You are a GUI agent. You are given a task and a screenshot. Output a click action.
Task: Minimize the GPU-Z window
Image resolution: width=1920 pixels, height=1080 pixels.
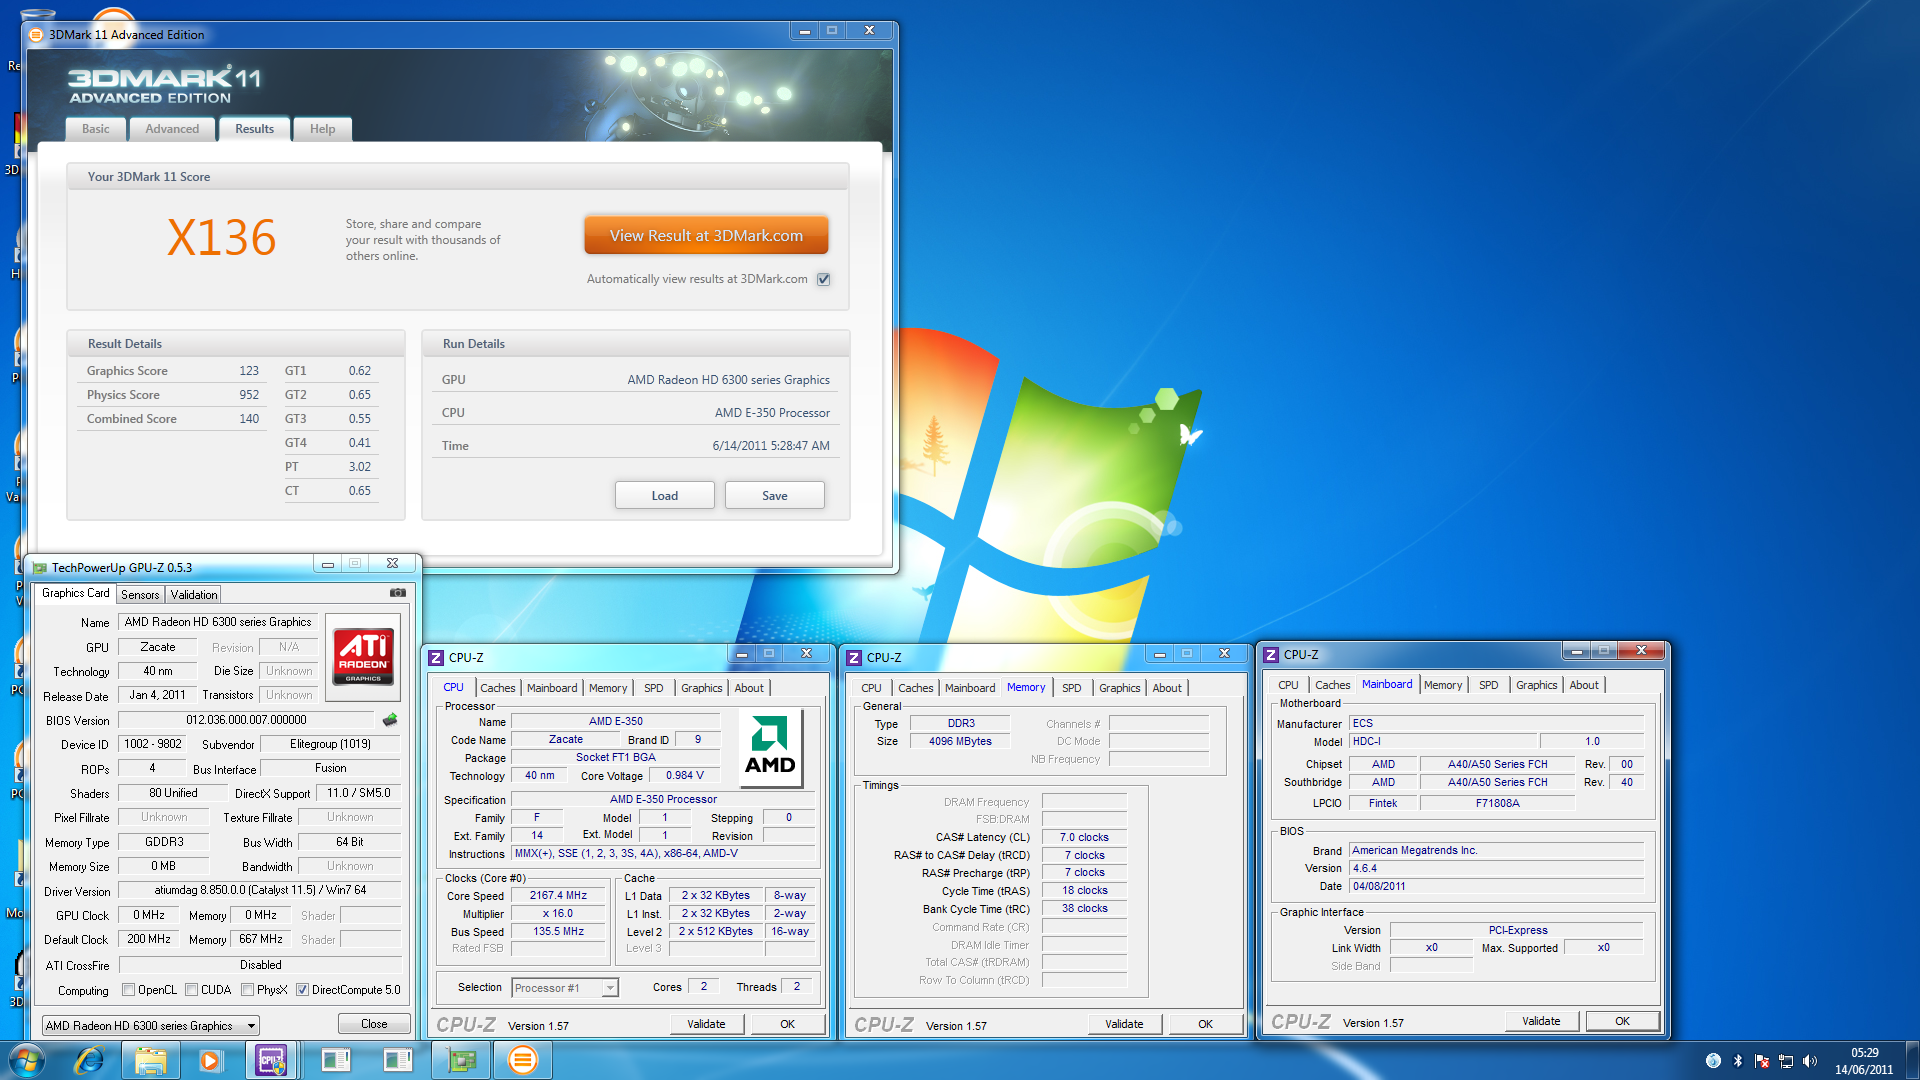(x=328, y=564)
